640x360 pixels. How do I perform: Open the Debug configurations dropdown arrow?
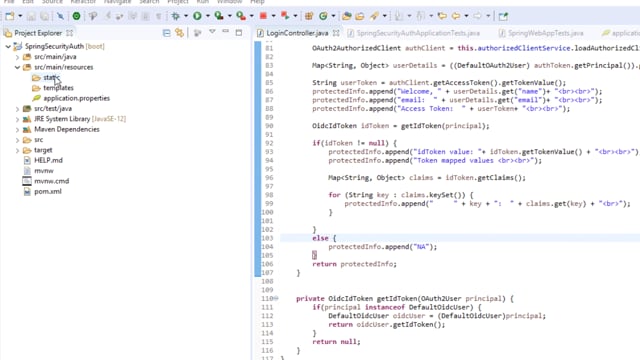[x=186, y=16]
